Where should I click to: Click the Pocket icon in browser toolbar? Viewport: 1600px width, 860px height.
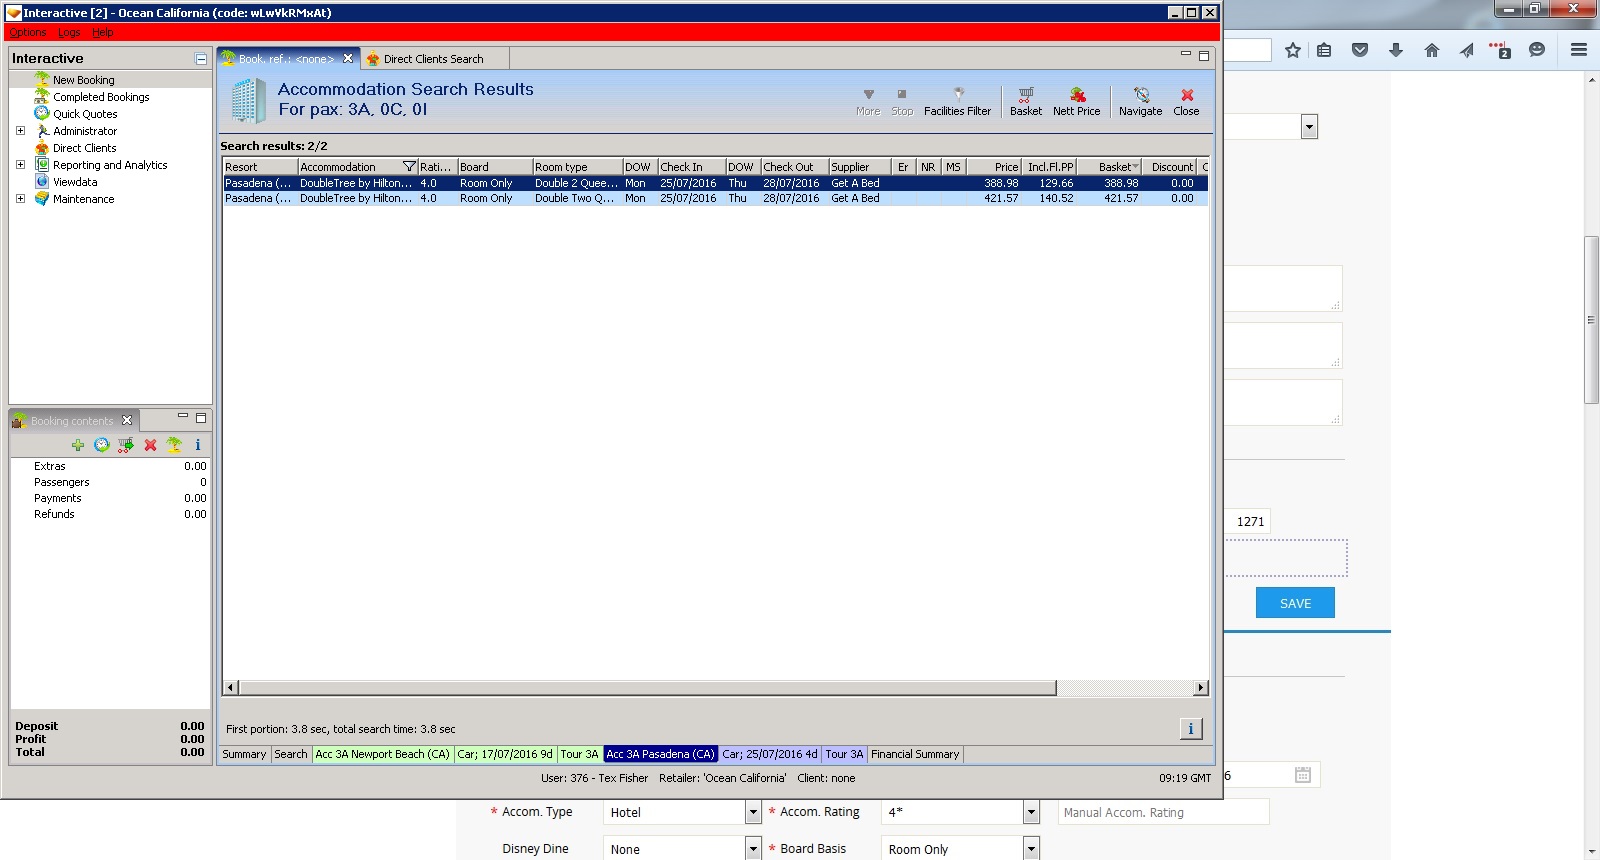coord(1360,50)
